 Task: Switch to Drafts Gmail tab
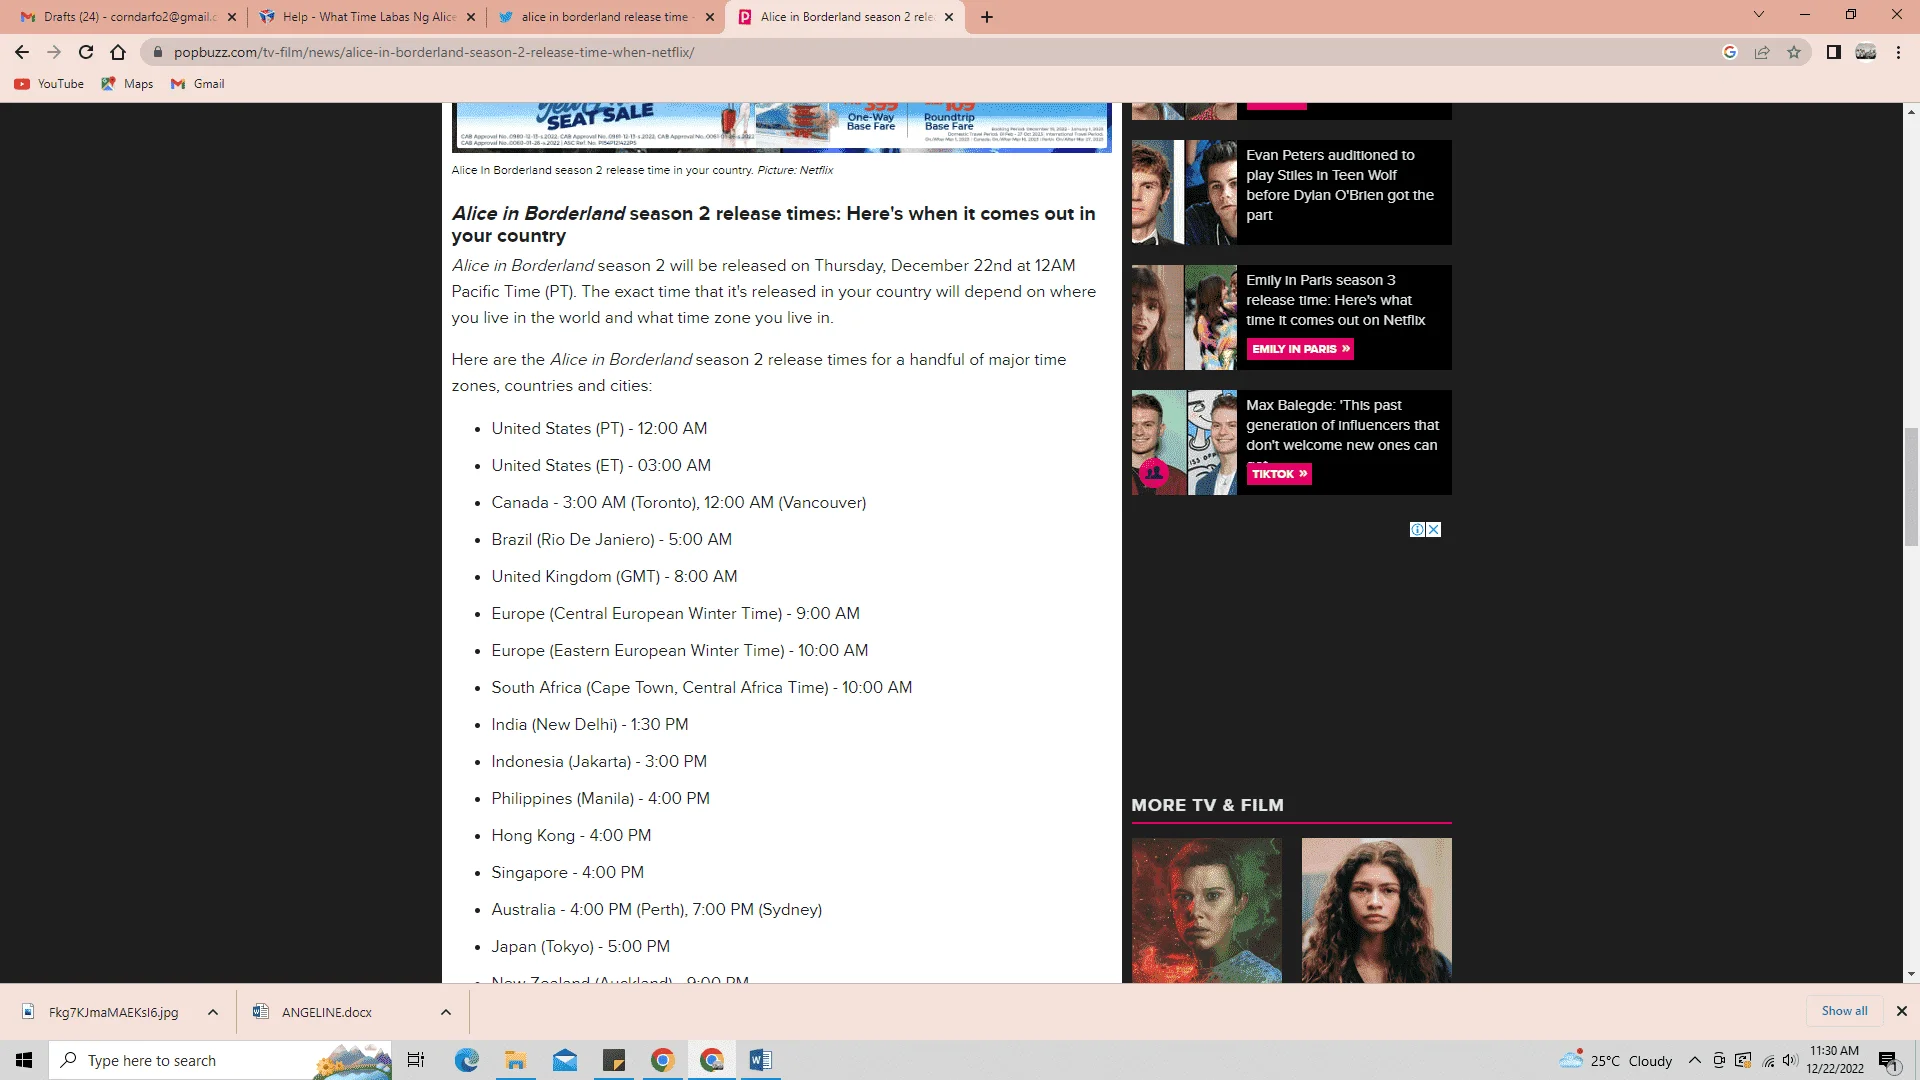pyautogui.click(x=129, y=17)
